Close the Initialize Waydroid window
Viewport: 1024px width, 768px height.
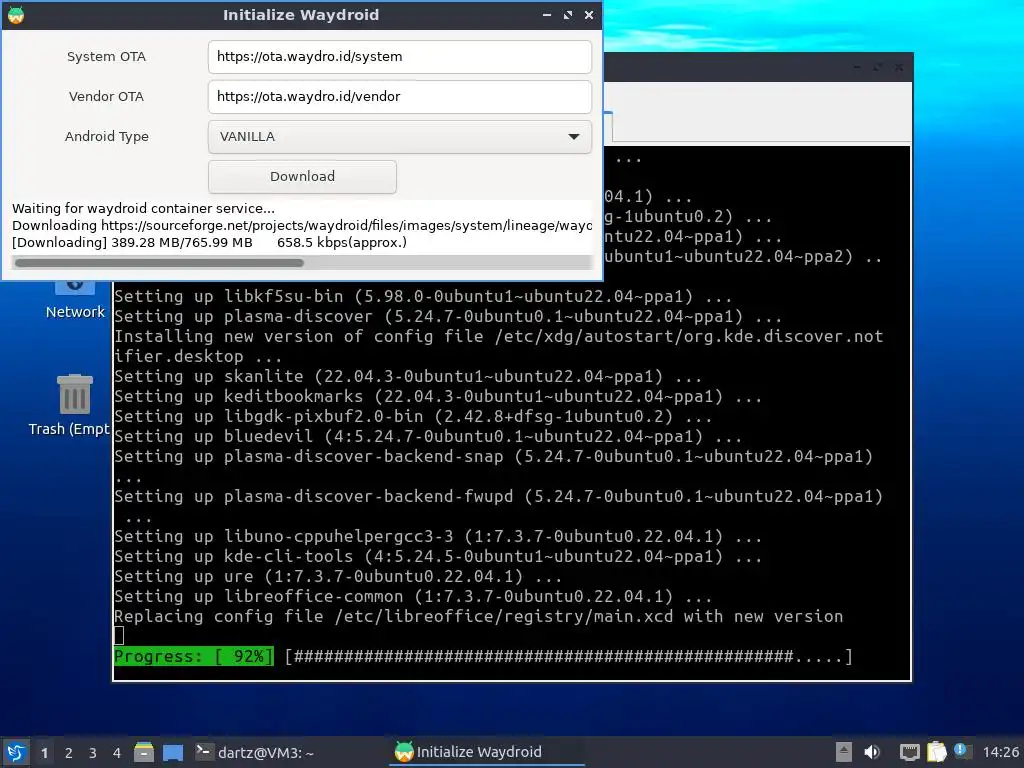point(588,14)
